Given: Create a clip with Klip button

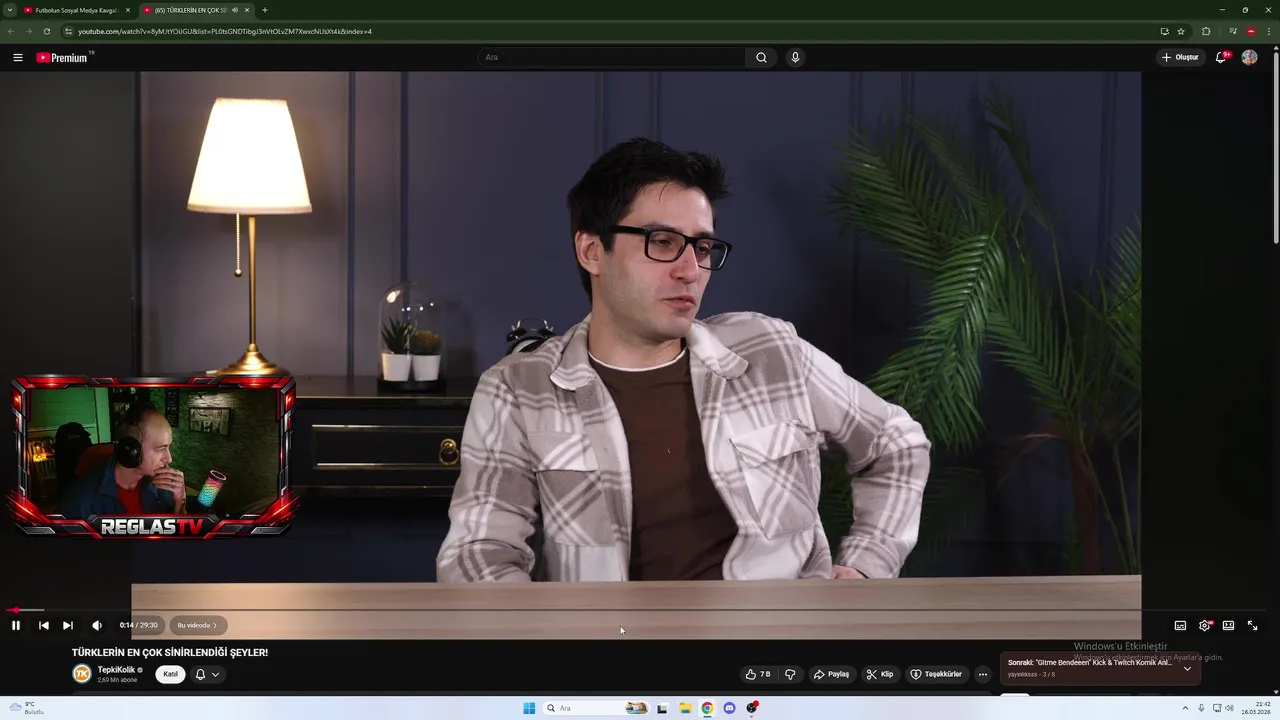Looking at the screenshot, I should [880, 674].
